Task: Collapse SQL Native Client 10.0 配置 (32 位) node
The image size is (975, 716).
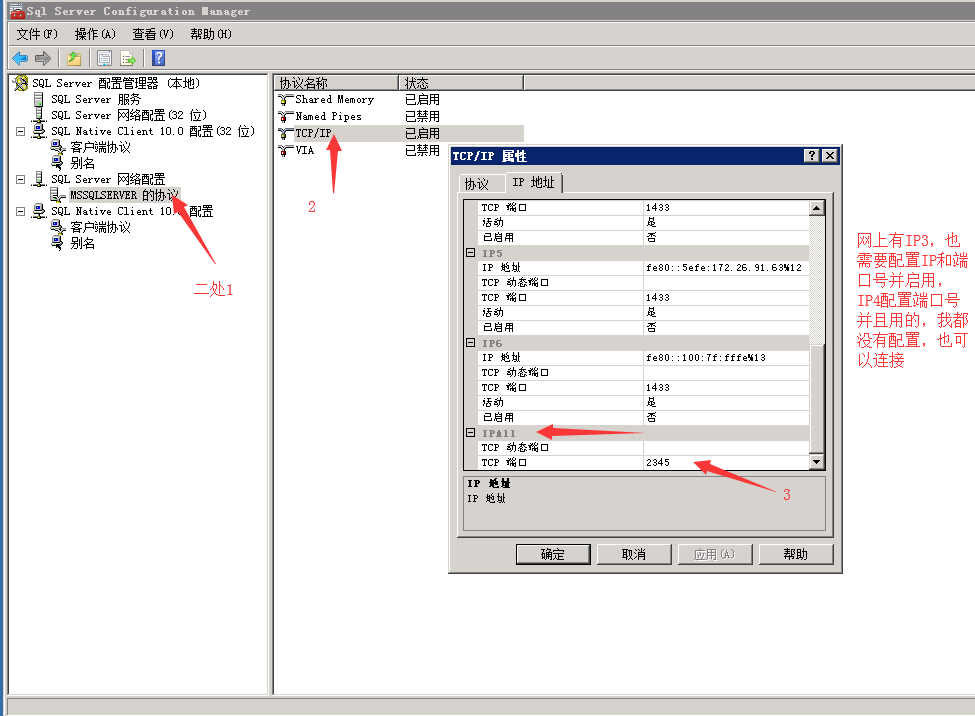Action: [21, 131]
